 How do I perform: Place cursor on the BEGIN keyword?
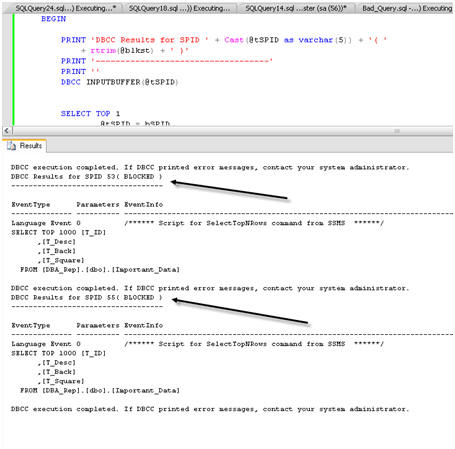click(x=53, y=19)
